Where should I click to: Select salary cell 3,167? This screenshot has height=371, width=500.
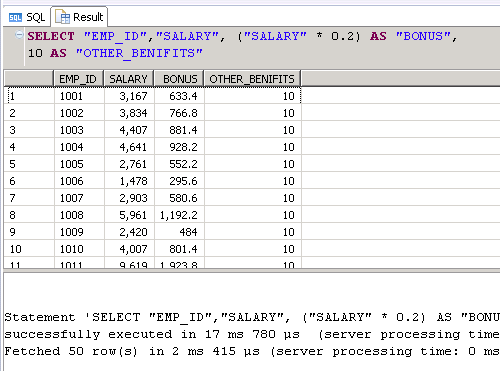129,96
